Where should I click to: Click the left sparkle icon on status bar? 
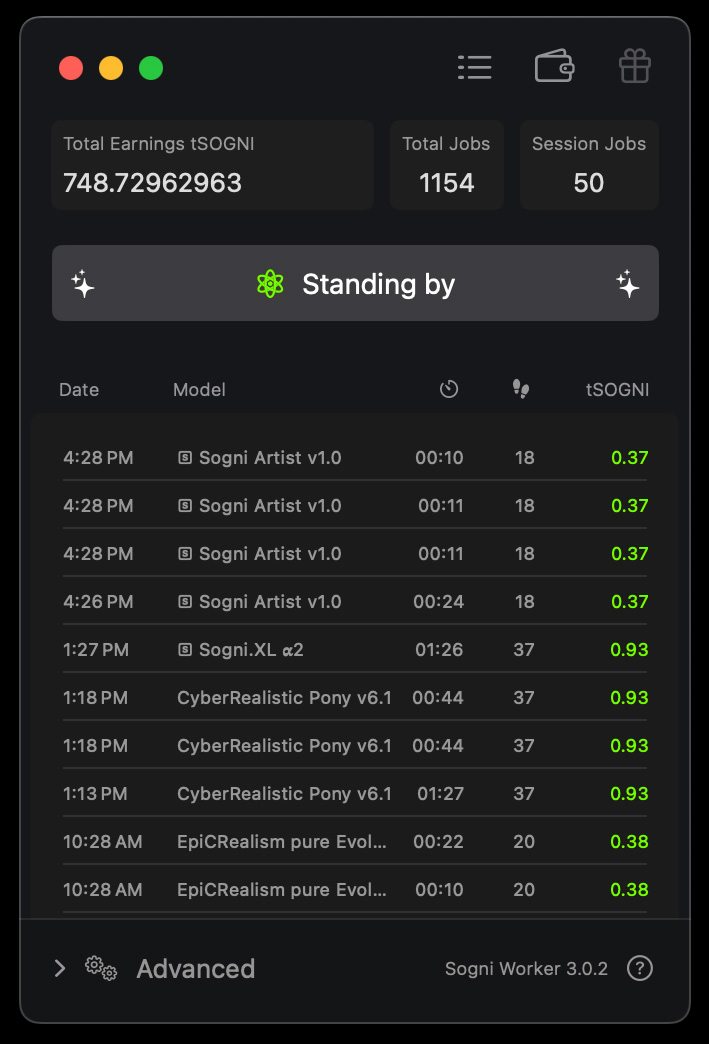coord(83,284)
